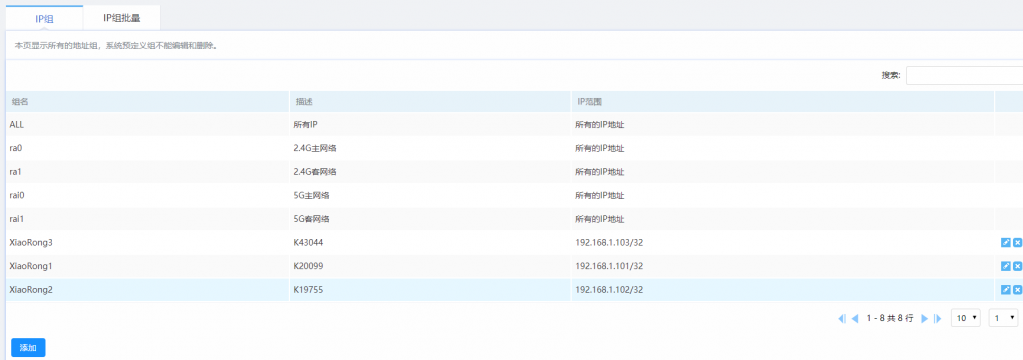Go to first page arrow
This screenshot has height=360, width=1023.
842,318
